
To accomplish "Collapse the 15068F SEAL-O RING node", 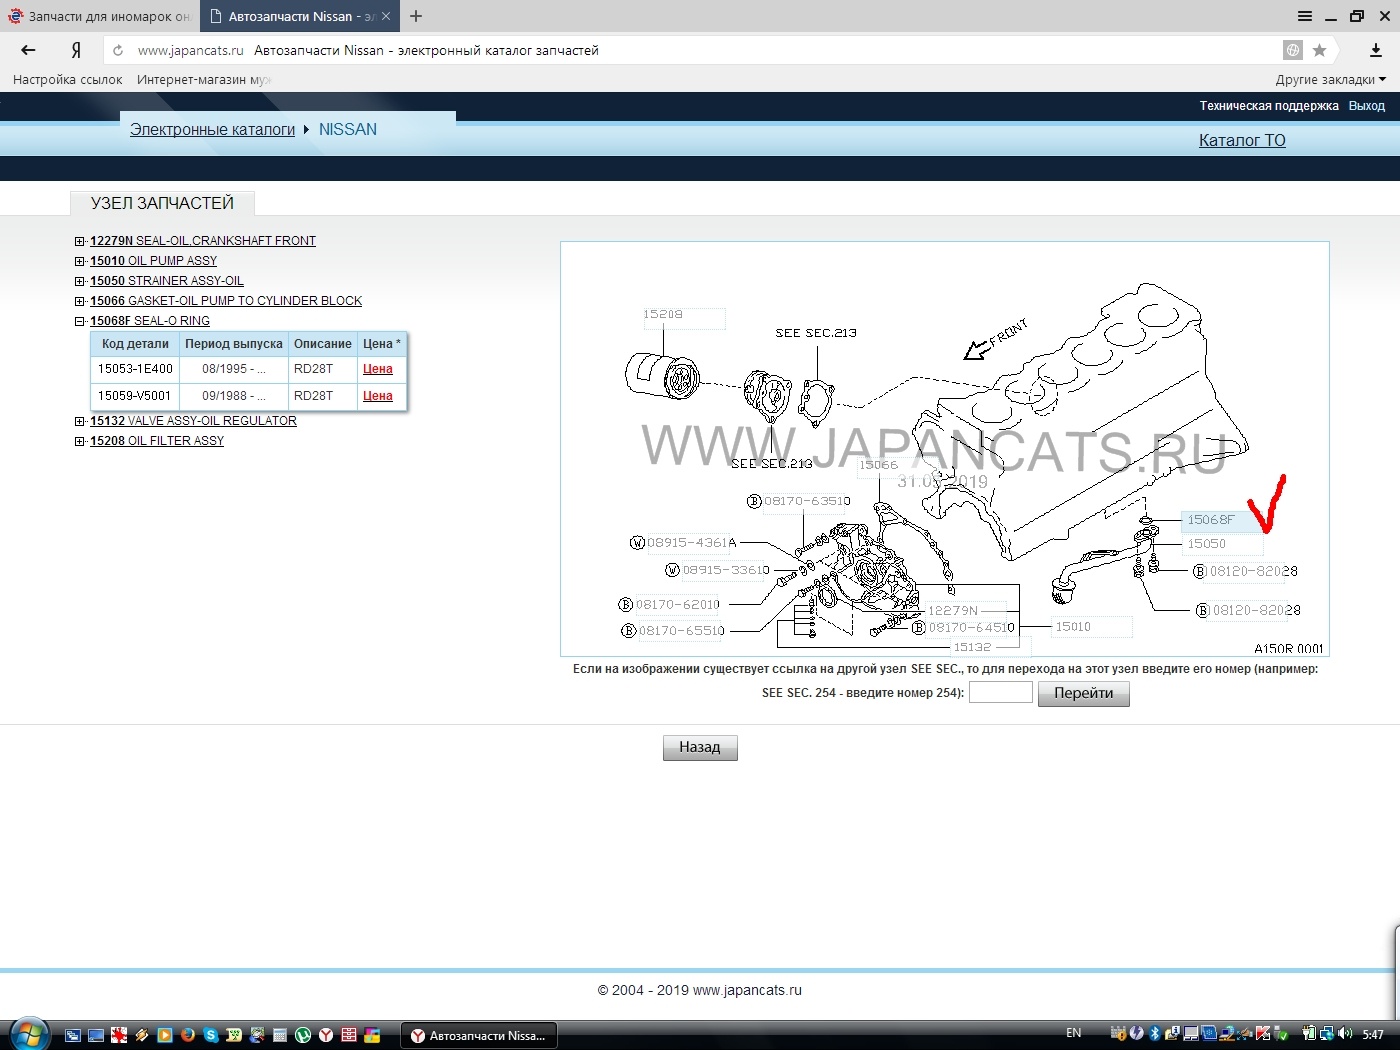I will (x=80, y=321).
